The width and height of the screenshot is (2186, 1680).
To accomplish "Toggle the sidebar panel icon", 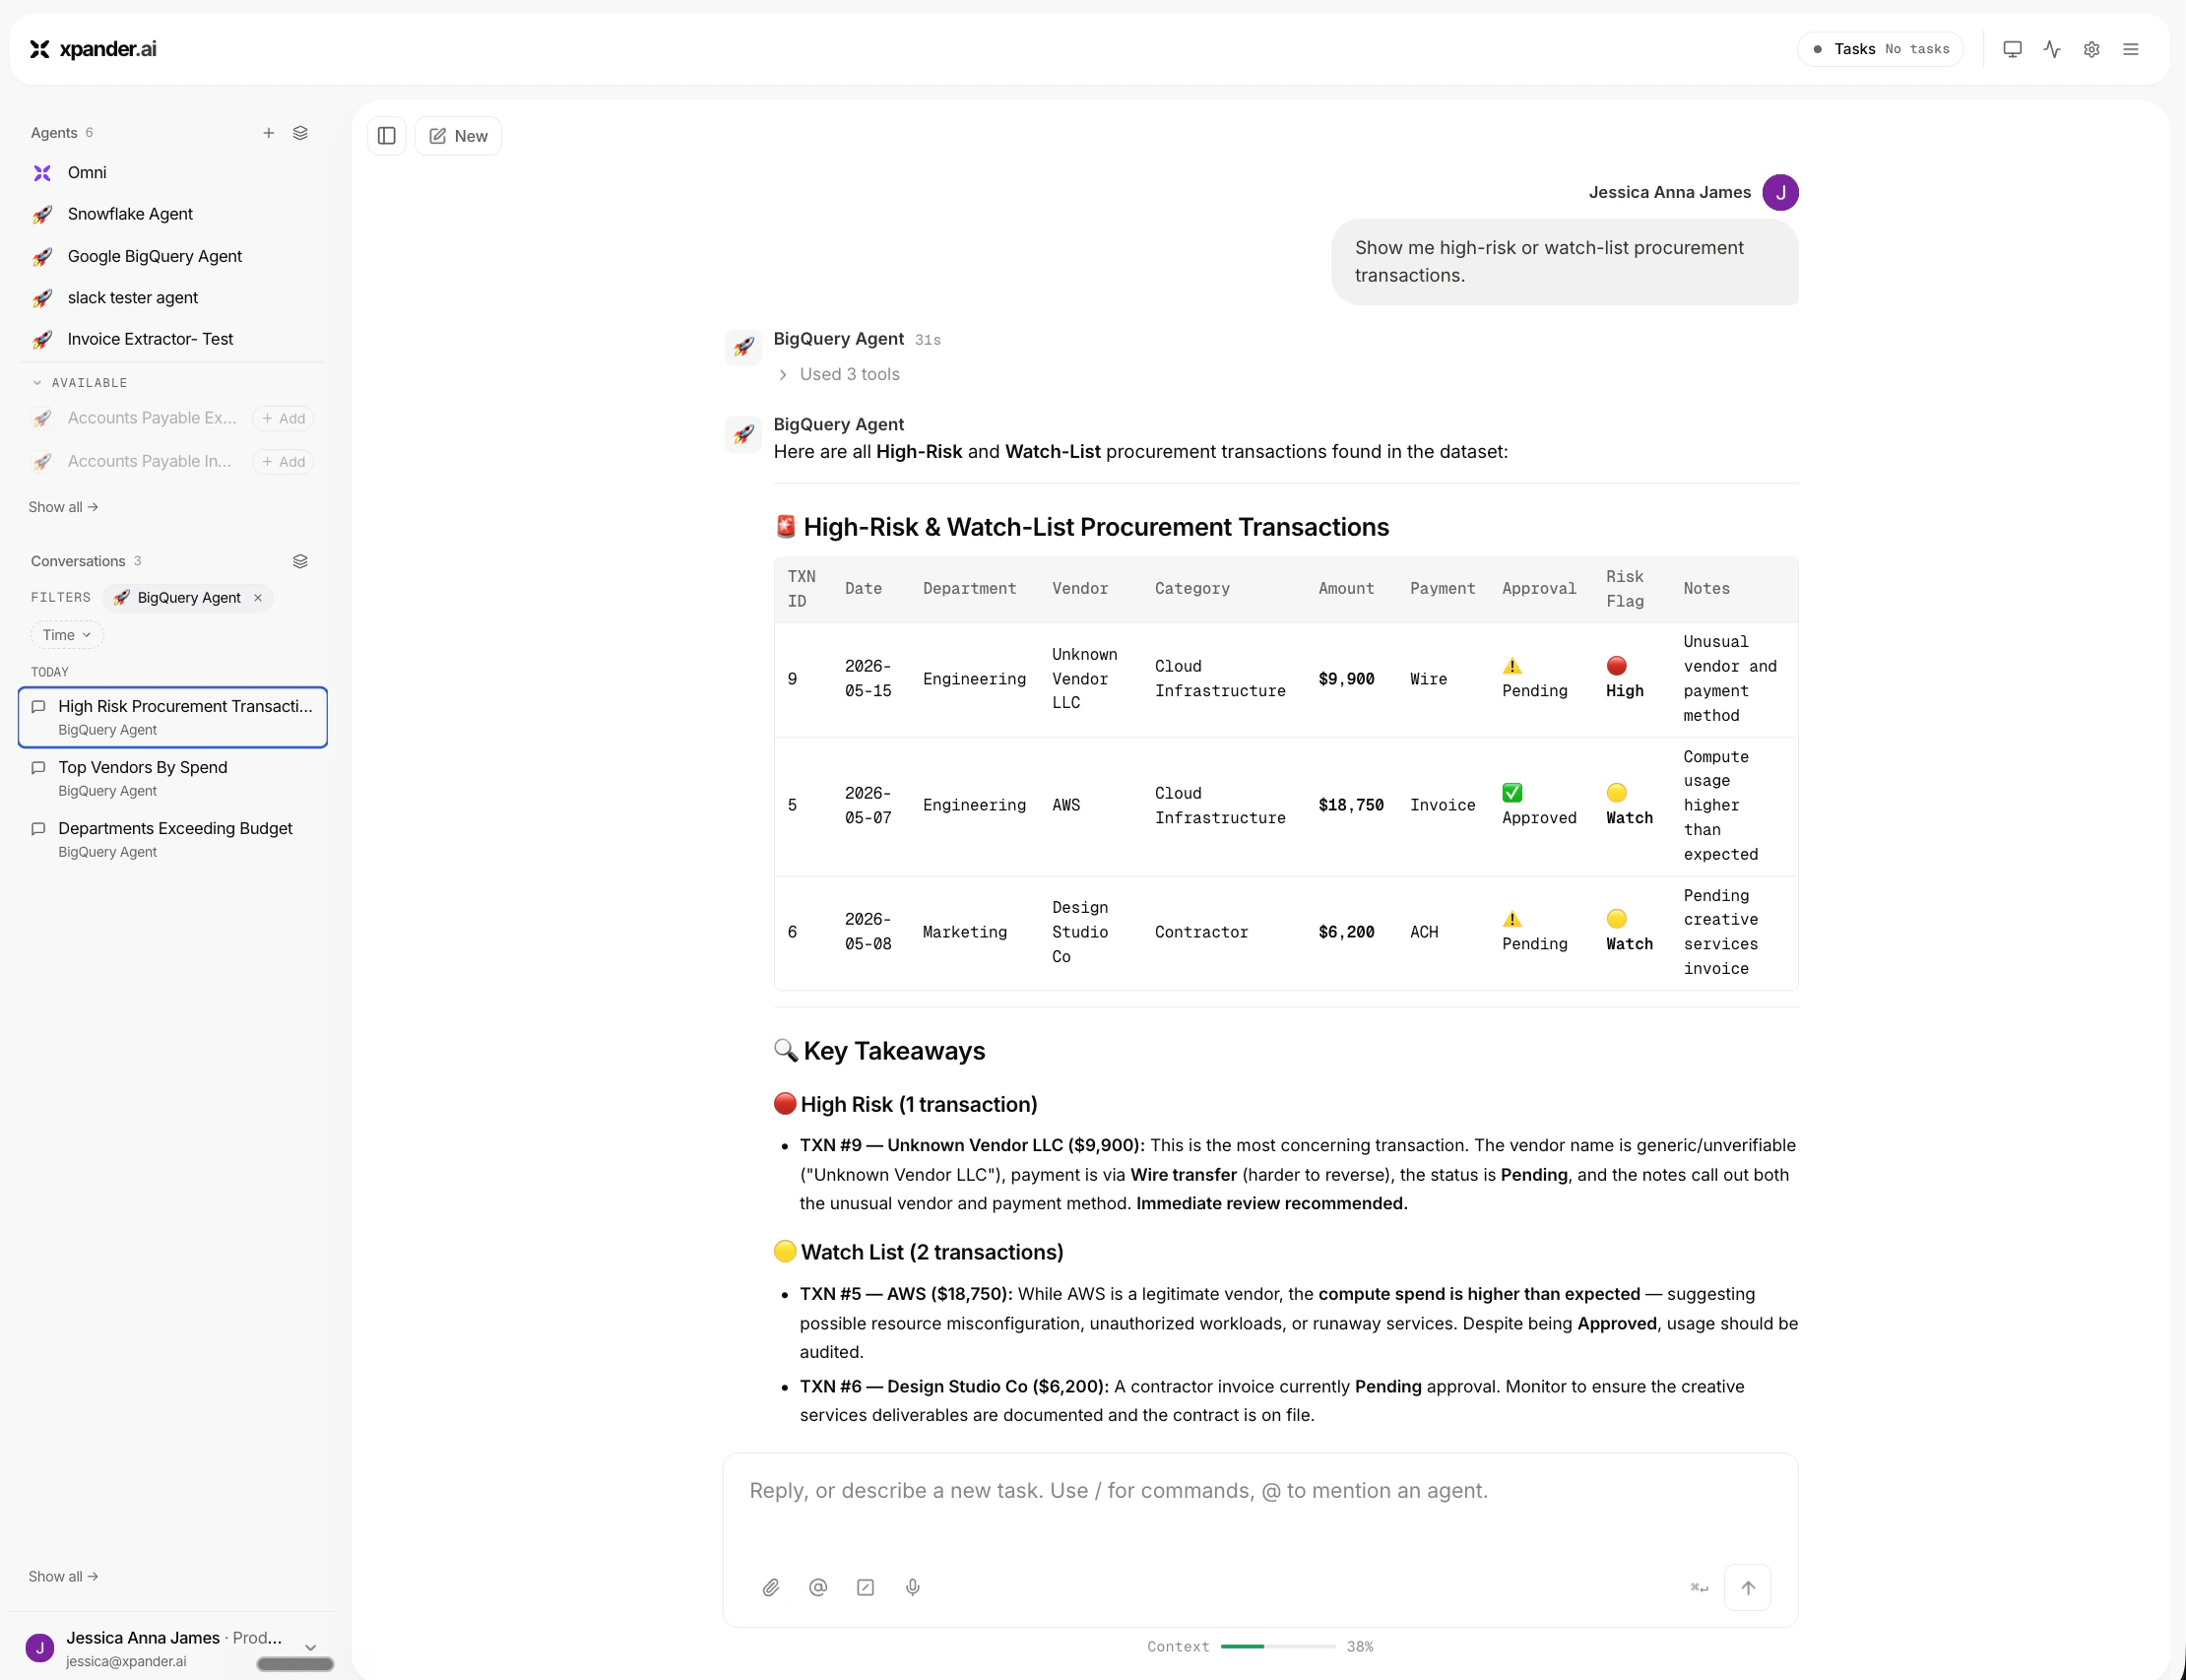I will (x=387, y=136).
